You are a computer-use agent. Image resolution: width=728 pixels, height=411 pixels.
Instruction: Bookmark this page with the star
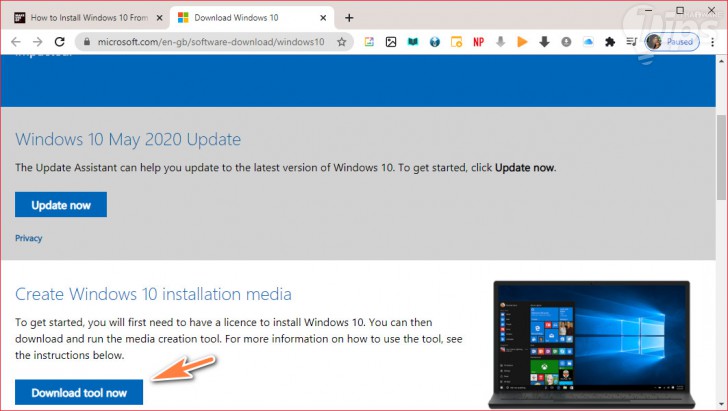point(342,42)
